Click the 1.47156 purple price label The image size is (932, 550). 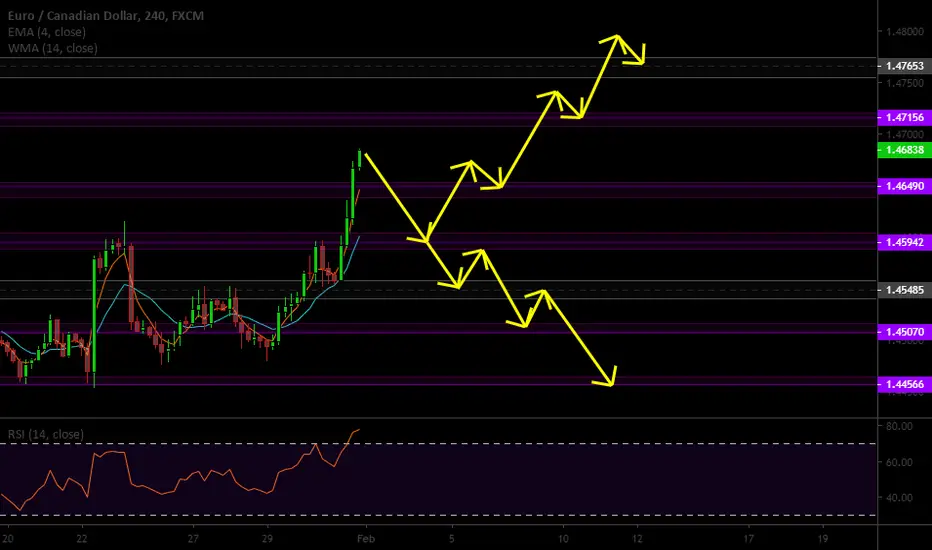(905, 117)
